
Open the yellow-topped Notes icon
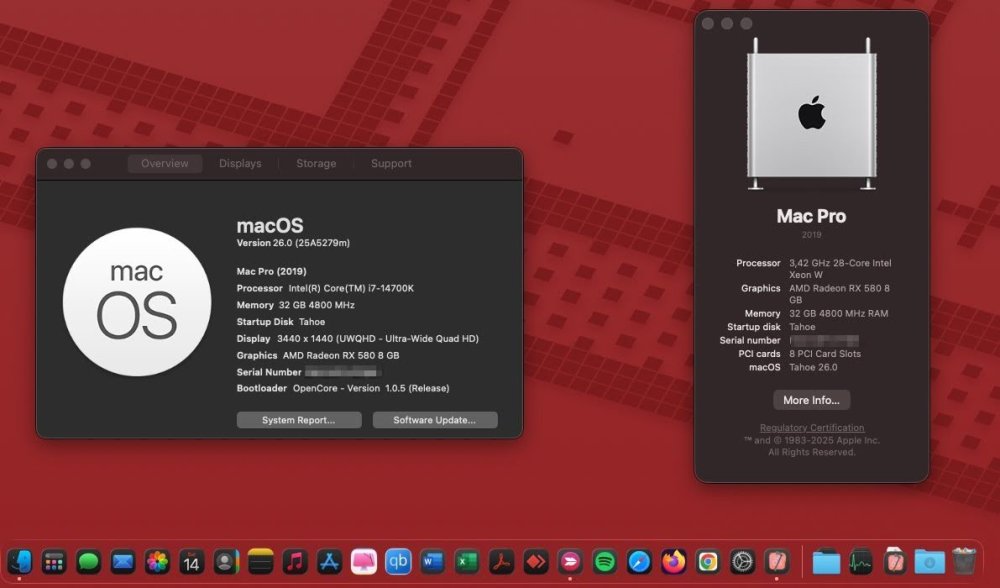click(260, 562)
